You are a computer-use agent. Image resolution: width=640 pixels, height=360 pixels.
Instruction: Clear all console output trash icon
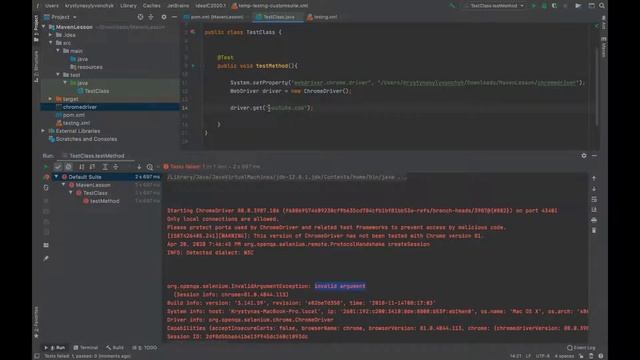point(594,231)
